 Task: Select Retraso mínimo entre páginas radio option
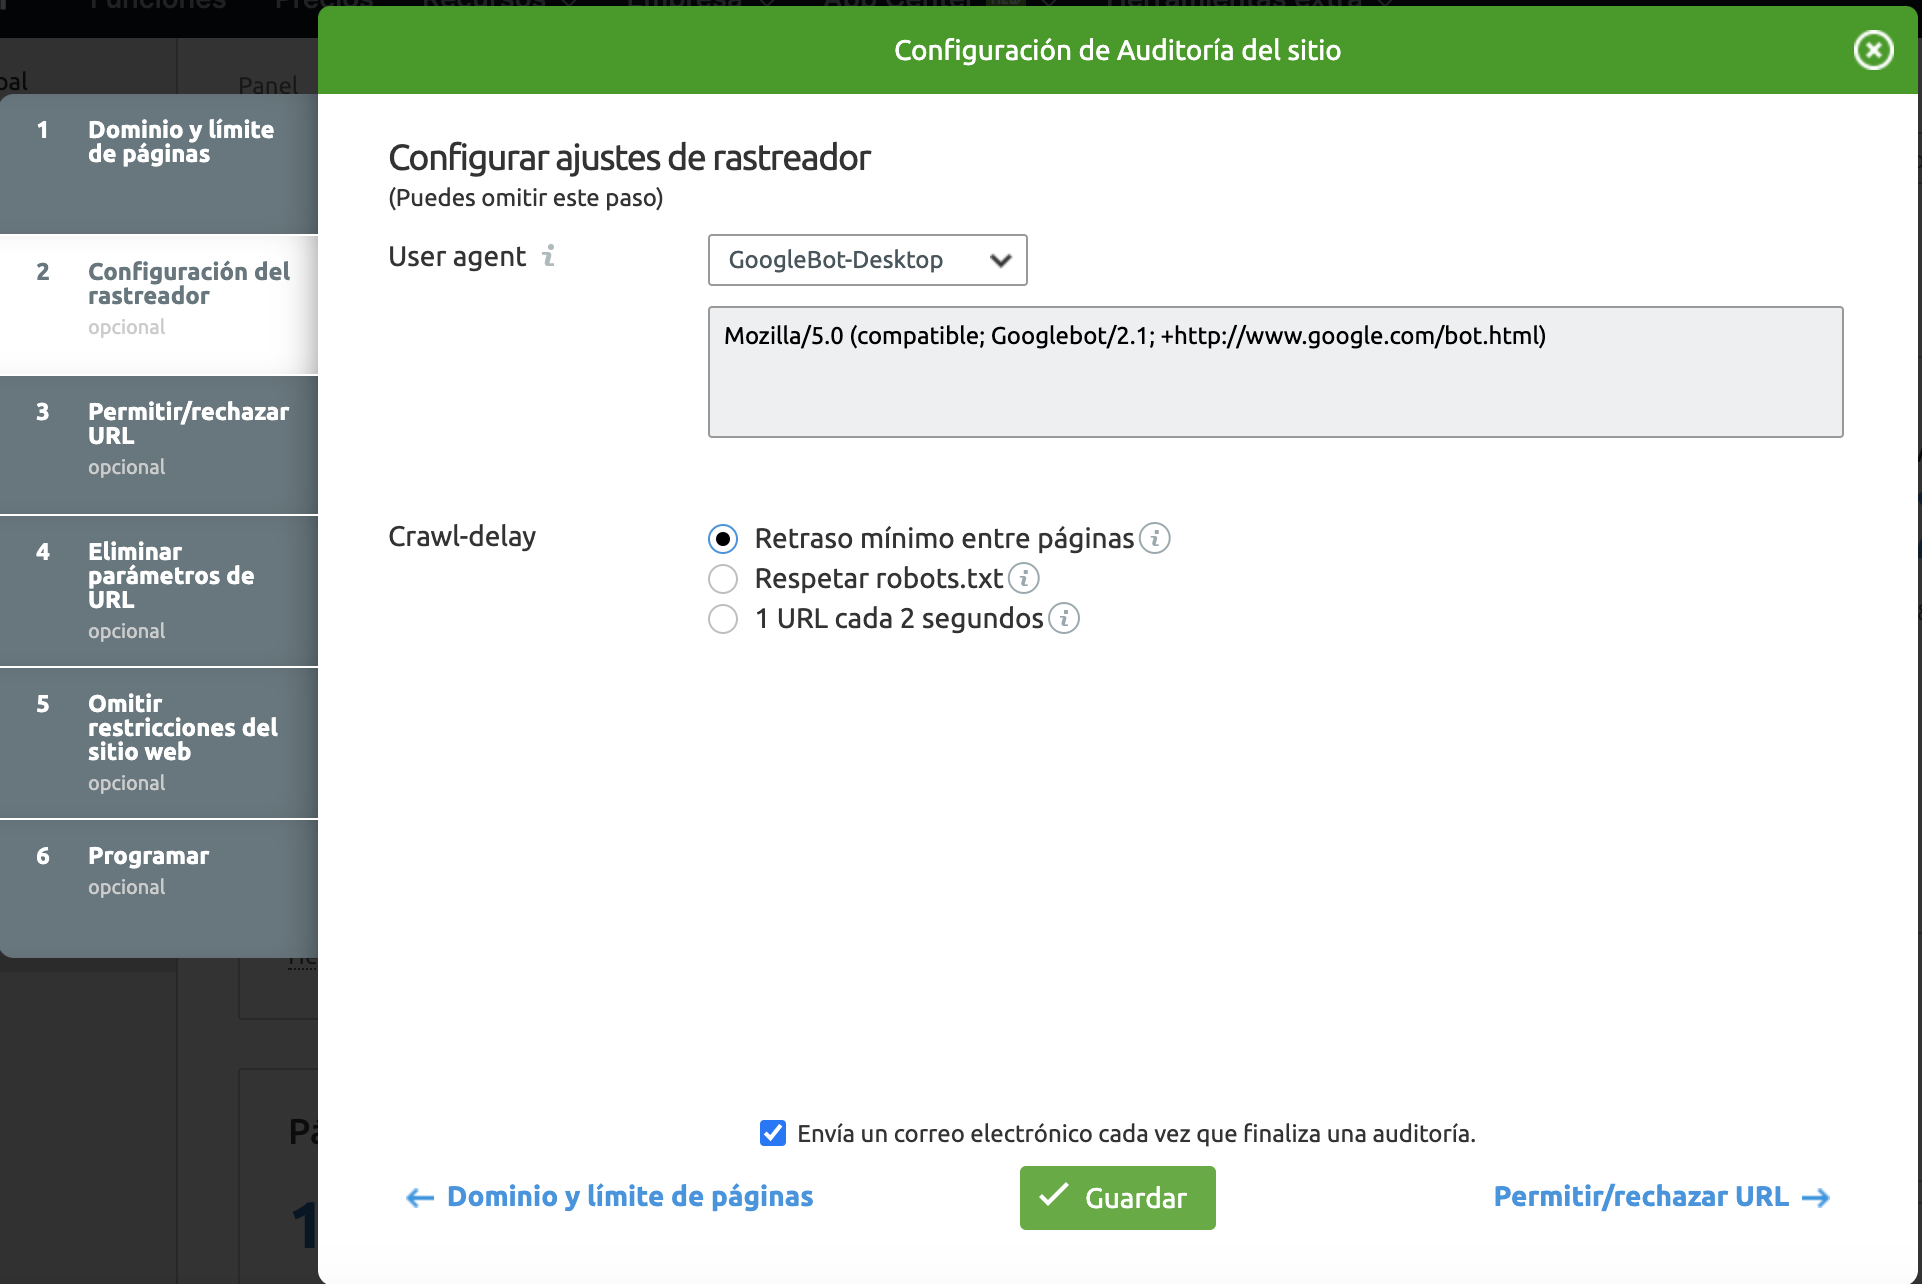723,539
